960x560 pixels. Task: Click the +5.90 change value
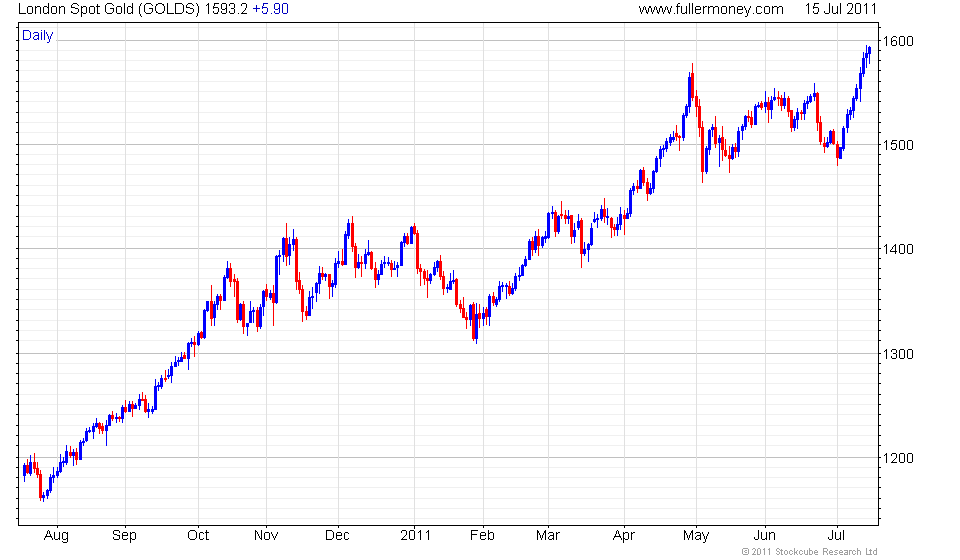(x=270, y=9)
